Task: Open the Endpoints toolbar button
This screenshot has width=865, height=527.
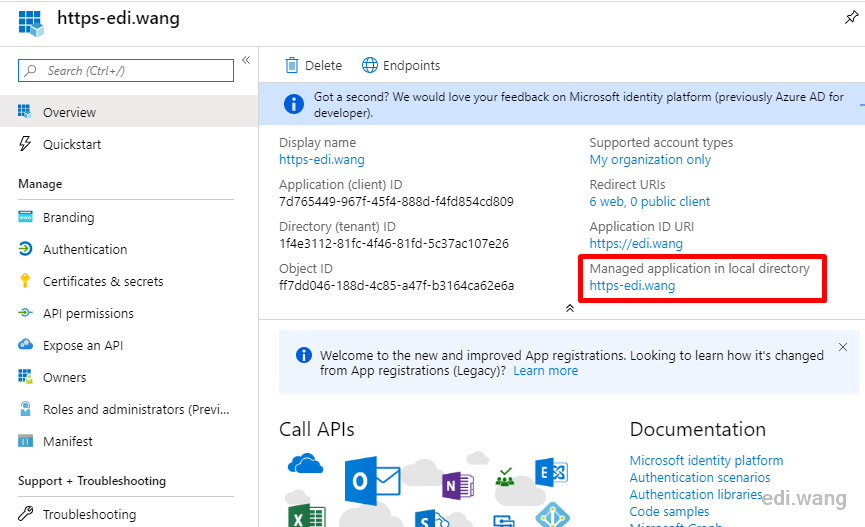Action: [x=401, y=66]
